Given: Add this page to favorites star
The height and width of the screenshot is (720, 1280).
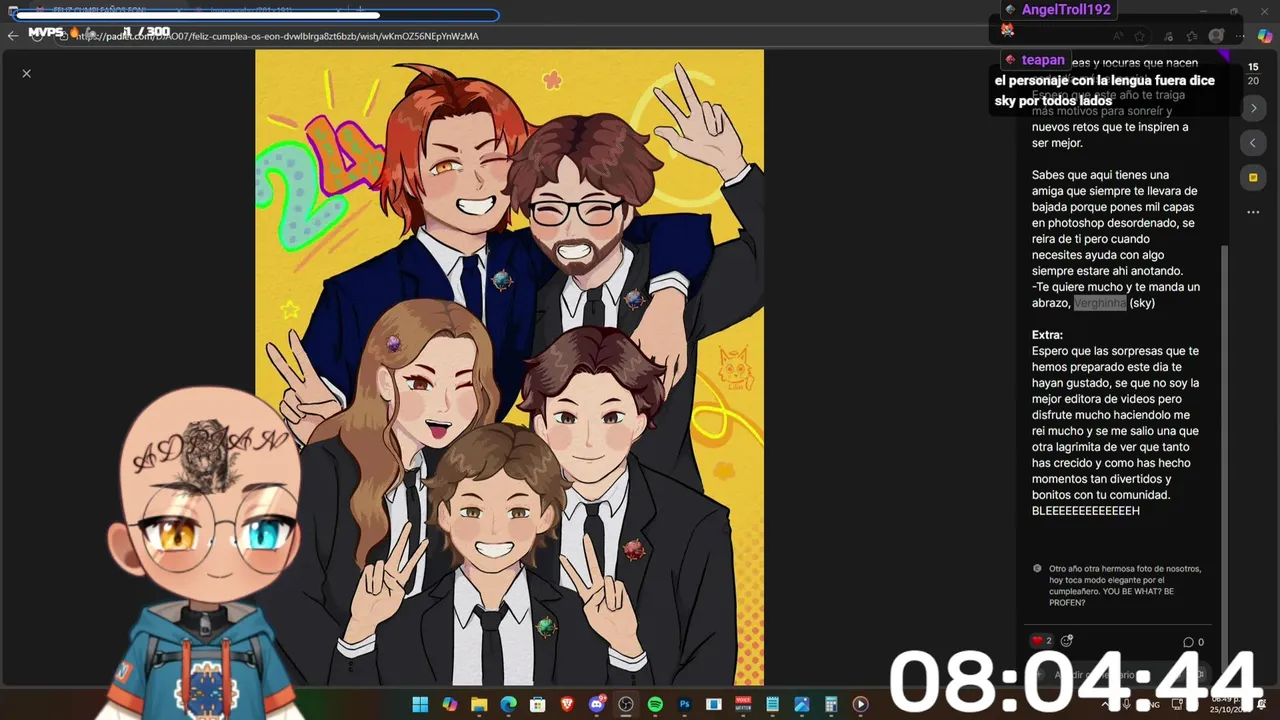Looking at the screenshot, I should [x=1140, y=36].
